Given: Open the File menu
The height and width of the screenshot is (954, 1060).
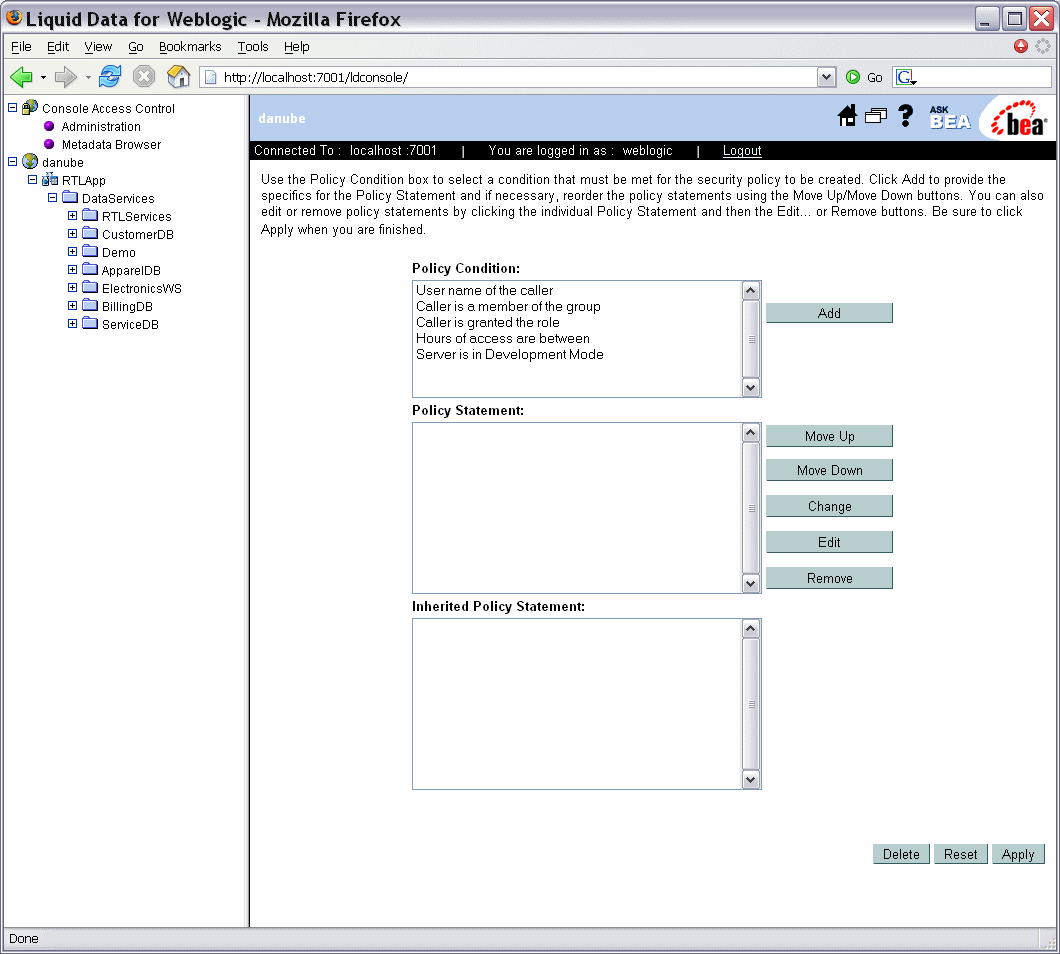Looking at the screenshot, I should [21, 47].
